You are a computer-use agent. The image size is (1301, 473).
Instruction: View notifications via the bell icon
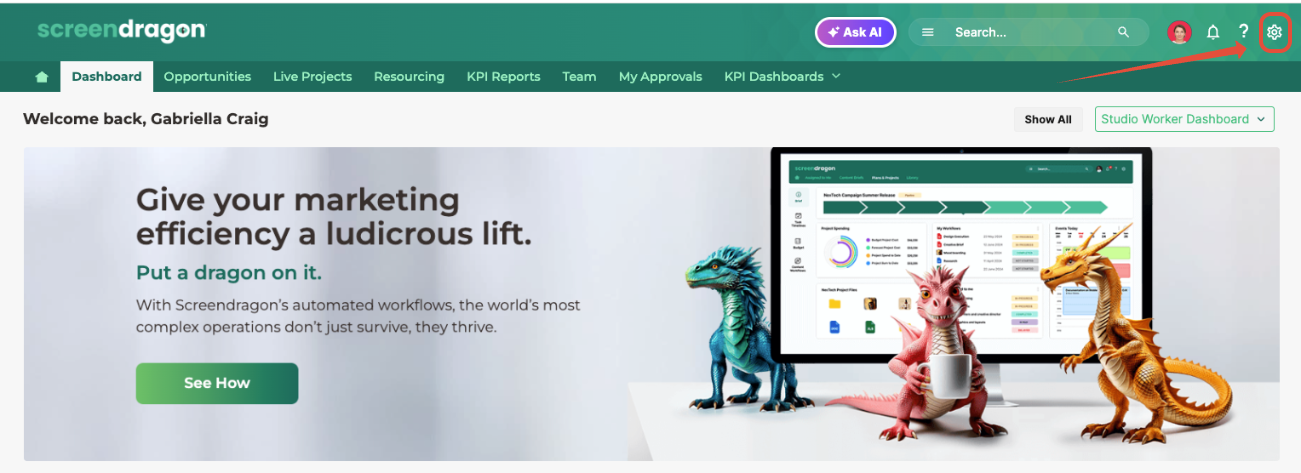click(x=1213, y=32)
